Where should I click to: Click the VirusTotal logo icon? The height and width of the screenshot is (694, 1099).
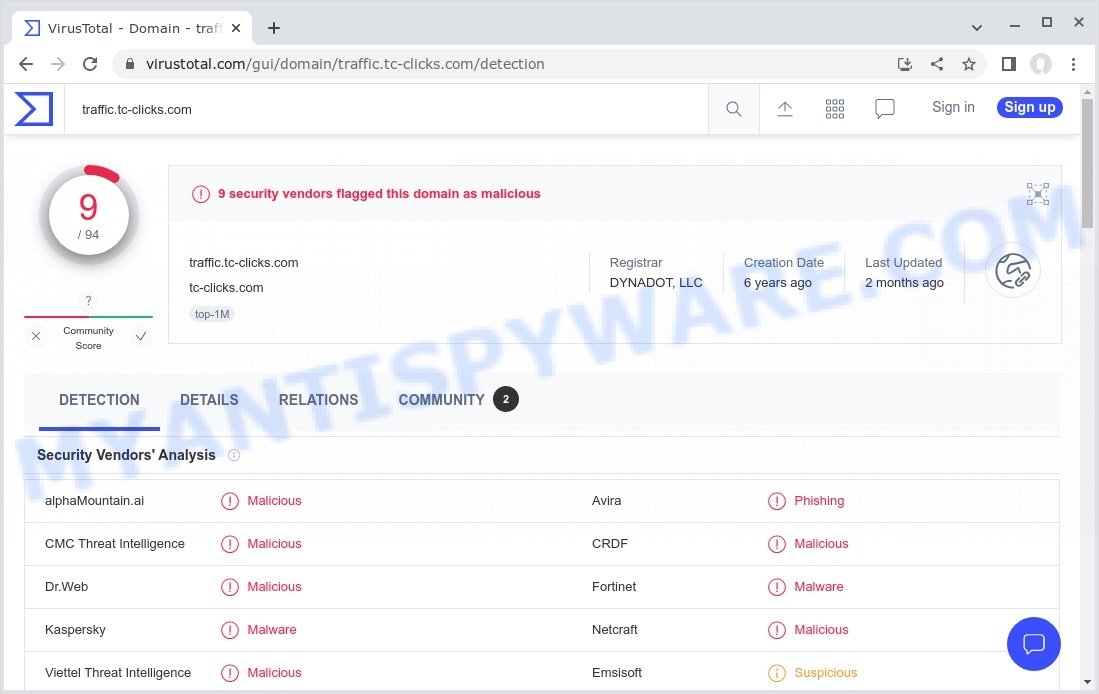34,109
